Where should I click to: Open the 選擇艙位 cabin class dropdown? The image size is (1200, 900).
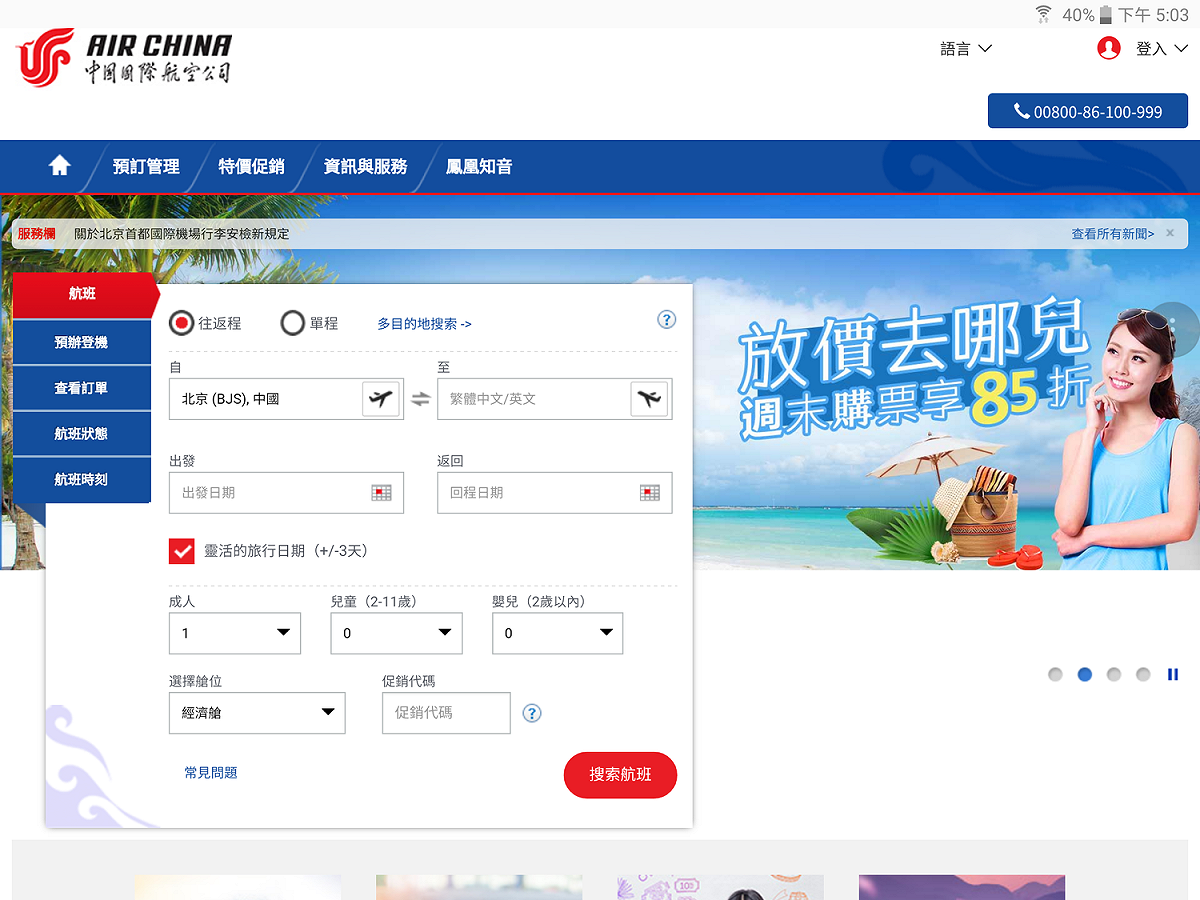(257, 713)
